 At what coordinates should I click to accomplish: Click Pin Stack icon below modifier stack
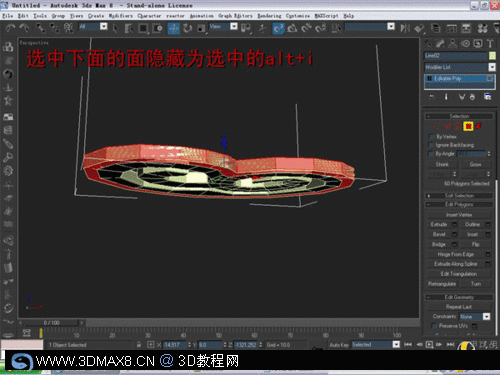432,97
